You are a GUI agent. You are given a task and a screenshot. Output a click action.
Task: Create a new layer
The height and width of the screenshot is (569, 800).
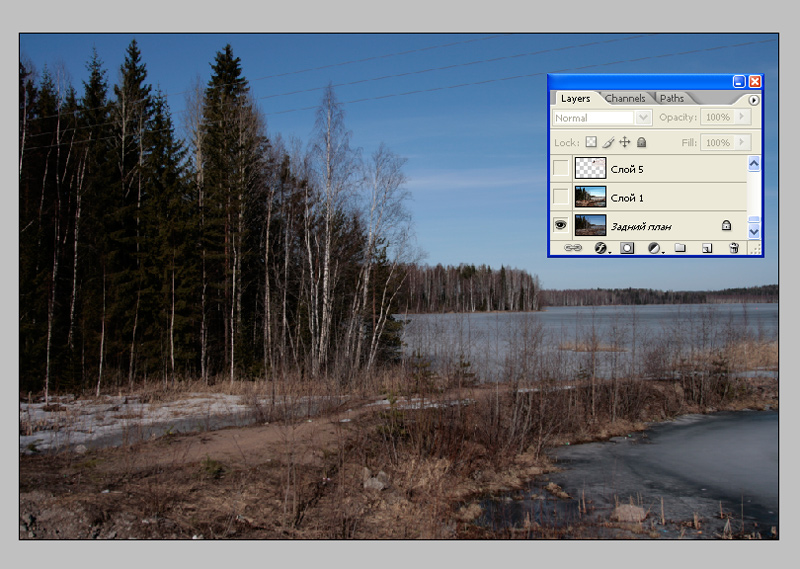click(x=707, y=249)
